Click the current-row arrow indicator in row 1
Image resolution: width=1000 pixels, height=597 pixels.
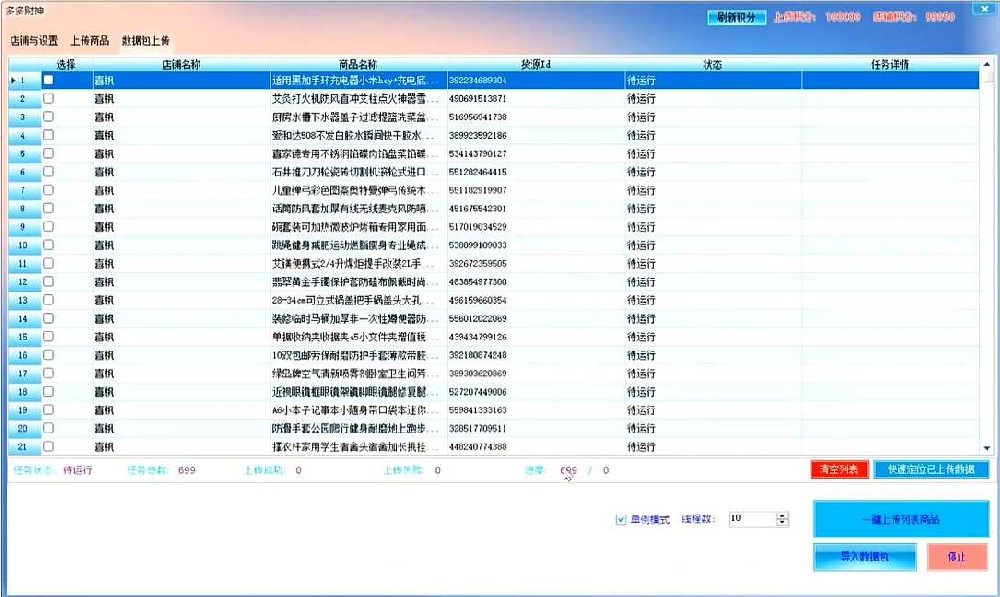(x=13, y=80)
